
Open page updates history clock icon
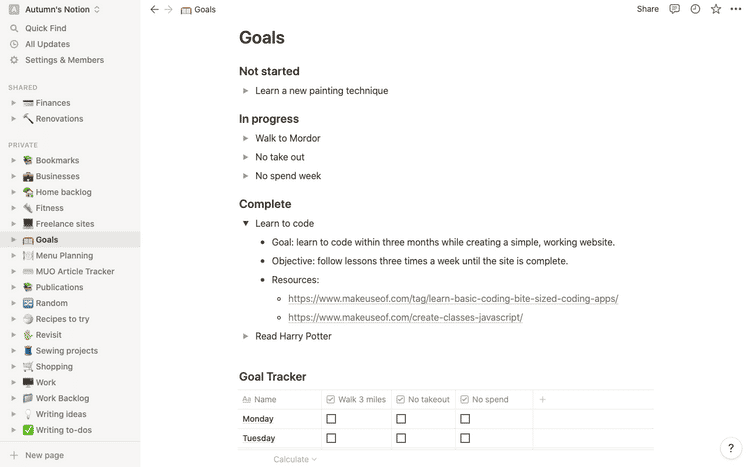point(695,9)
